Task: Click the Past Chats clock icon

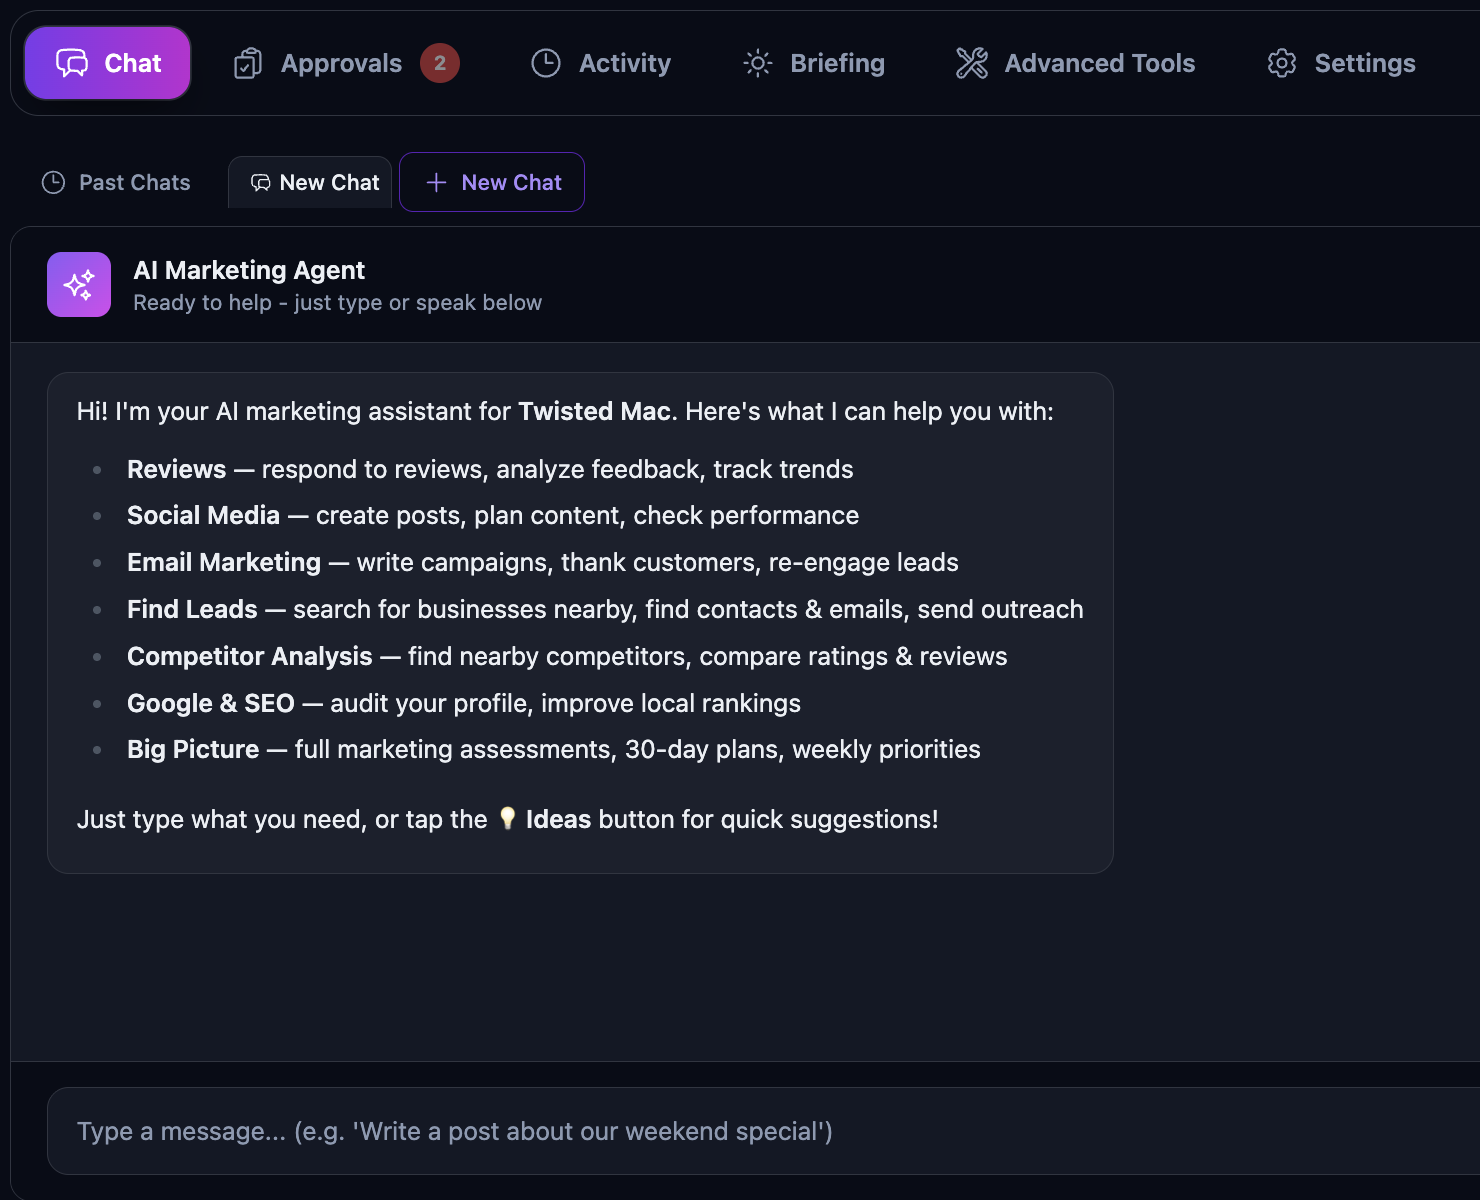Action: pyautogui.click(x=53, y=182)
